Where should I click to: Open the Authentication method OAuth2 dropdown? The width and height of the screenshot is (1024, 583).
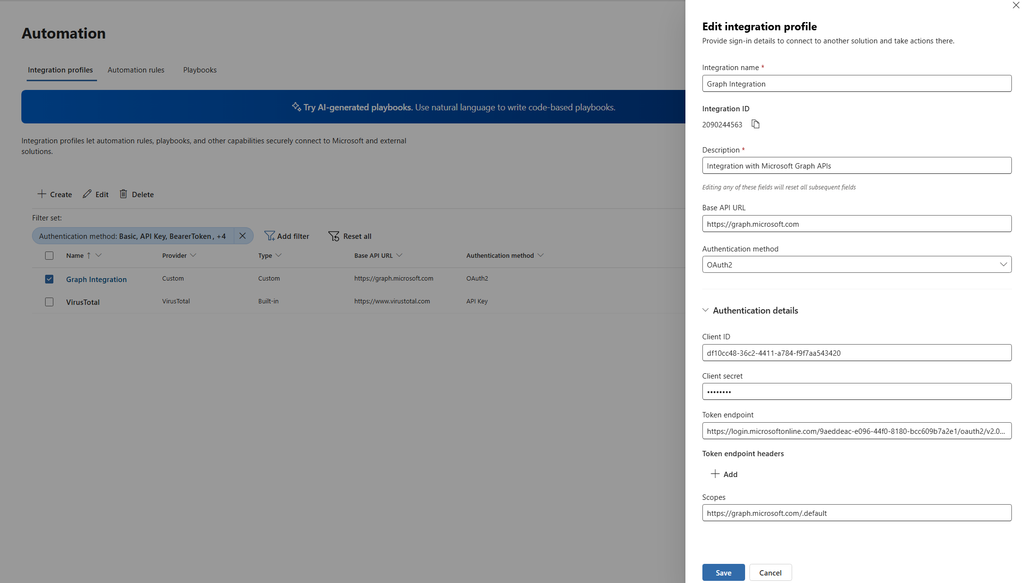click(x=856, y=264)
